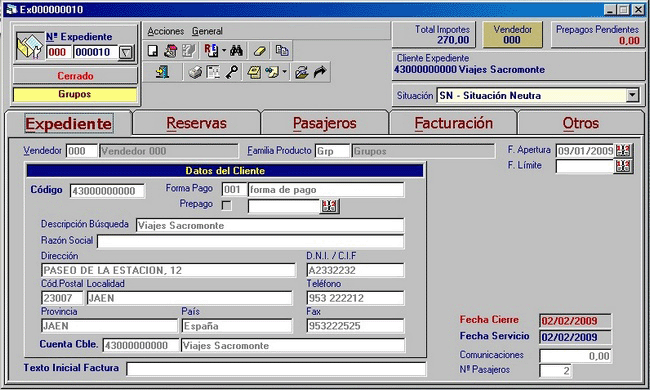Click the yellow stacked notes icon
The height and width of the screenshot is (390, 650).
(254, 73)
